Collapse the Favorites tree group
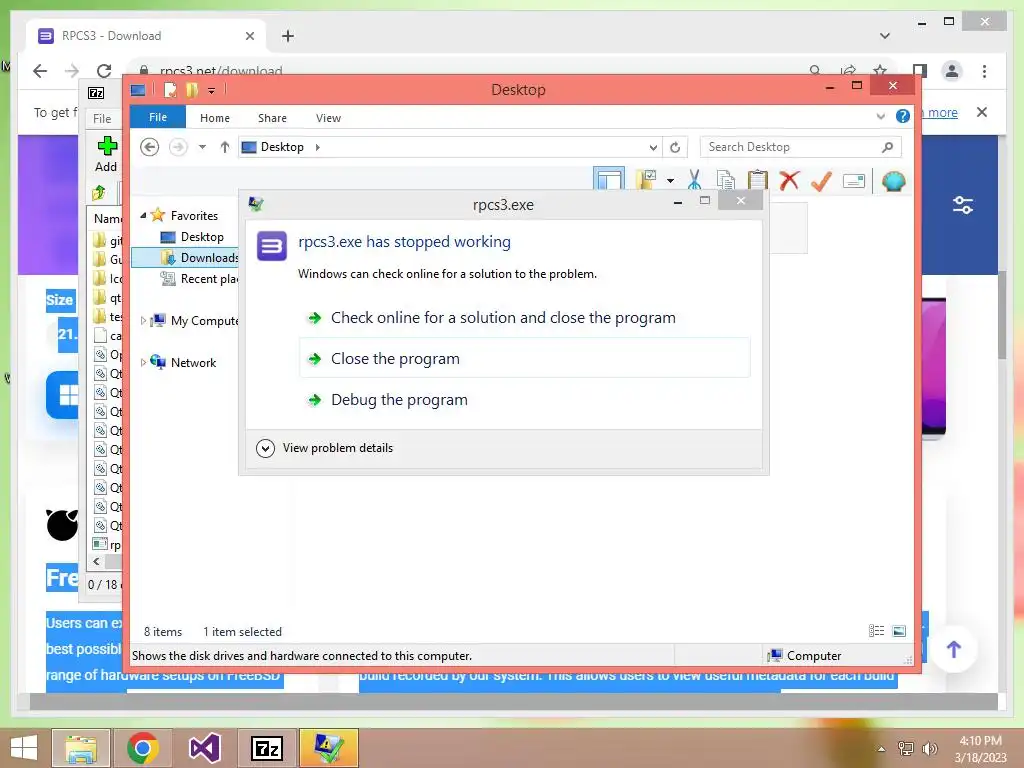Viewport: 1024px width, 768px height. pos(143,215)
